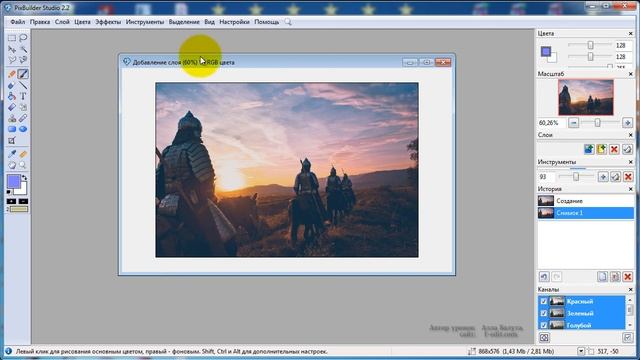
Task: Open the Помощь menu
Action: click(267, 22)
